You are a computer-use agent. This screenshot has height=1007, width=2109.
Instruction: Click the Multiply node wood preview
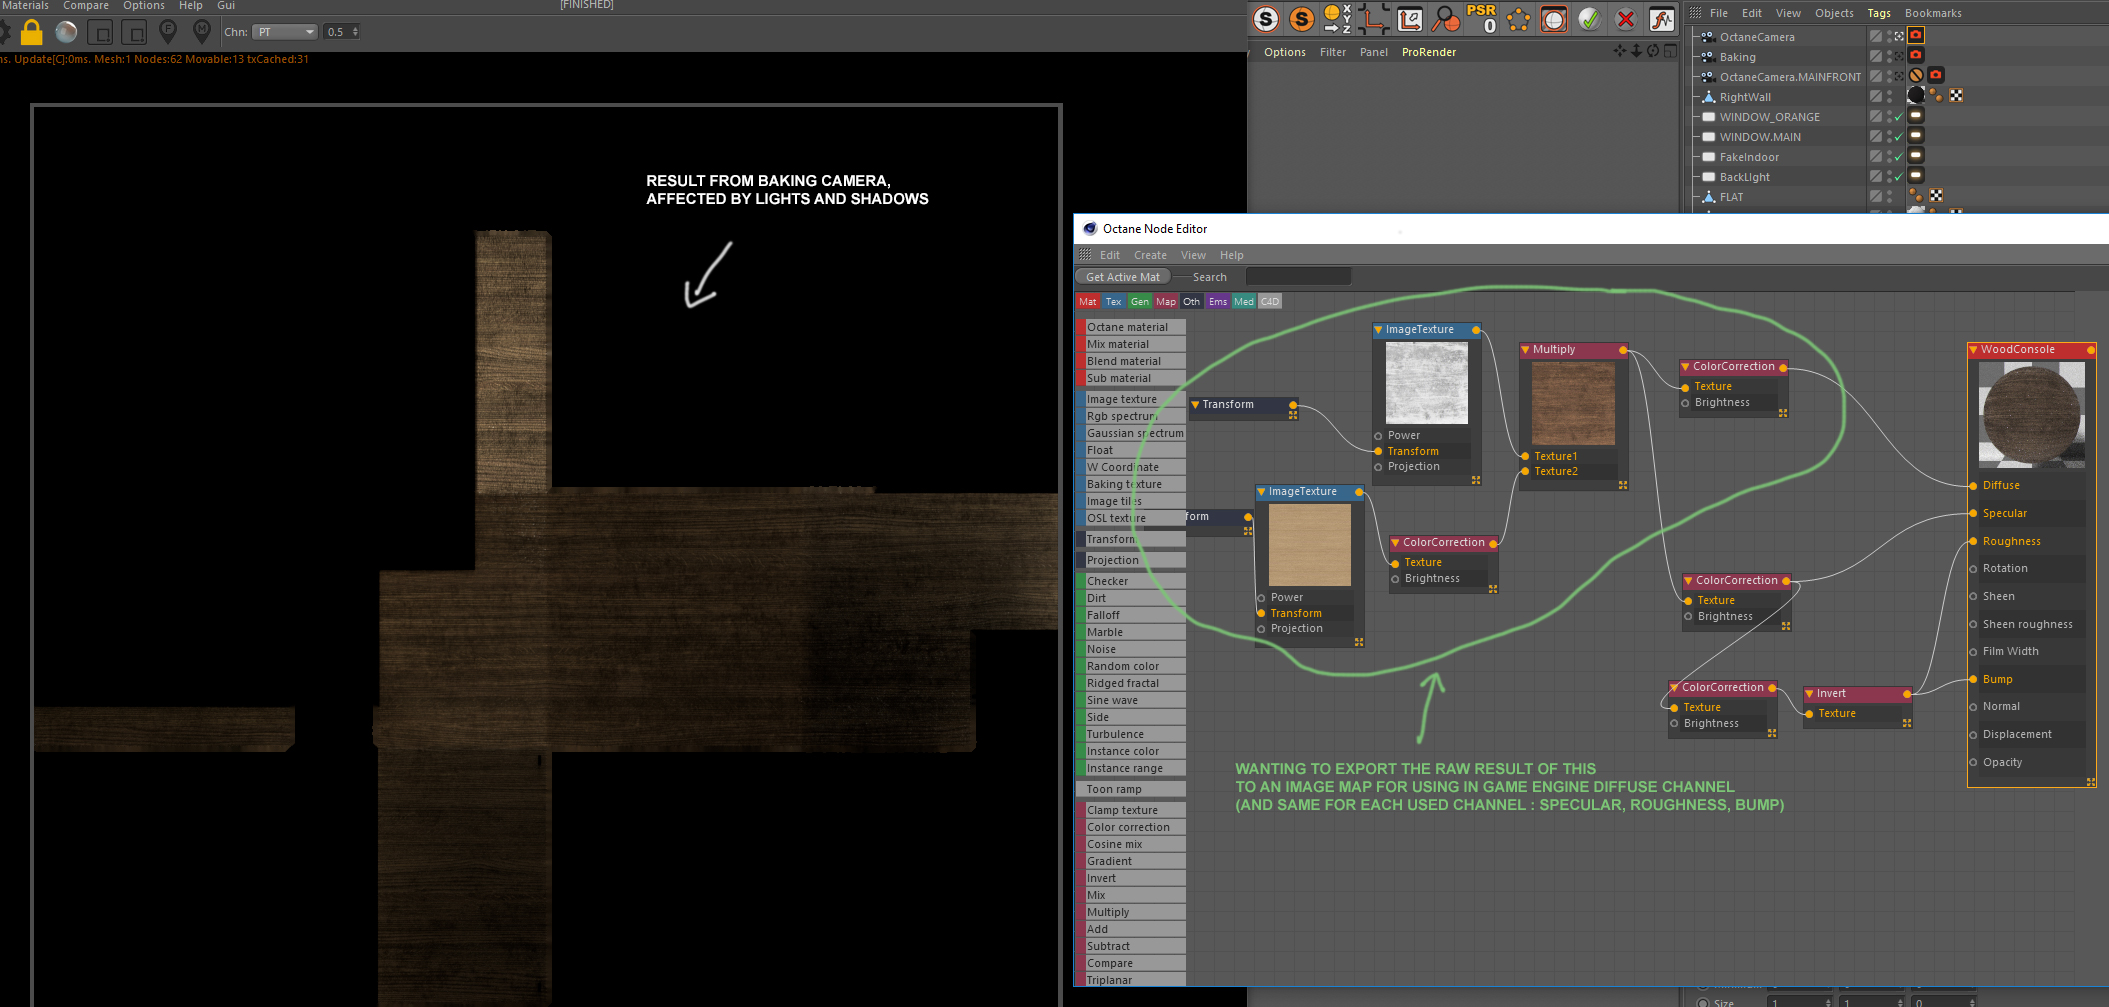pyautogui.click(x=1573, y=403)
